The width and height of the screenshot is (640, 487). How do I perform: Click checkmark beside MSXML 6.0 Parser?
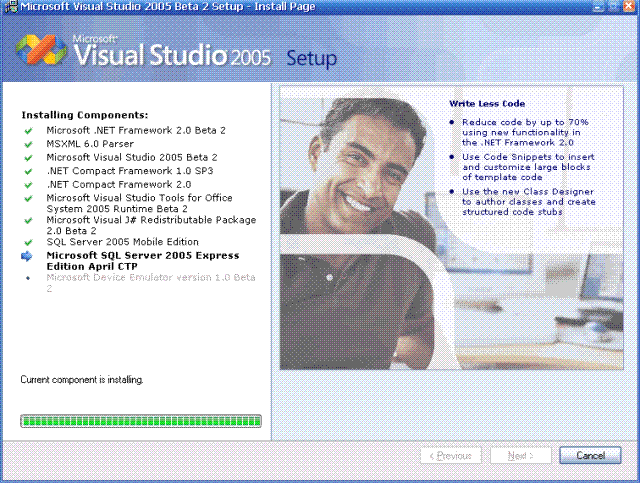click(x=28, y=144)
